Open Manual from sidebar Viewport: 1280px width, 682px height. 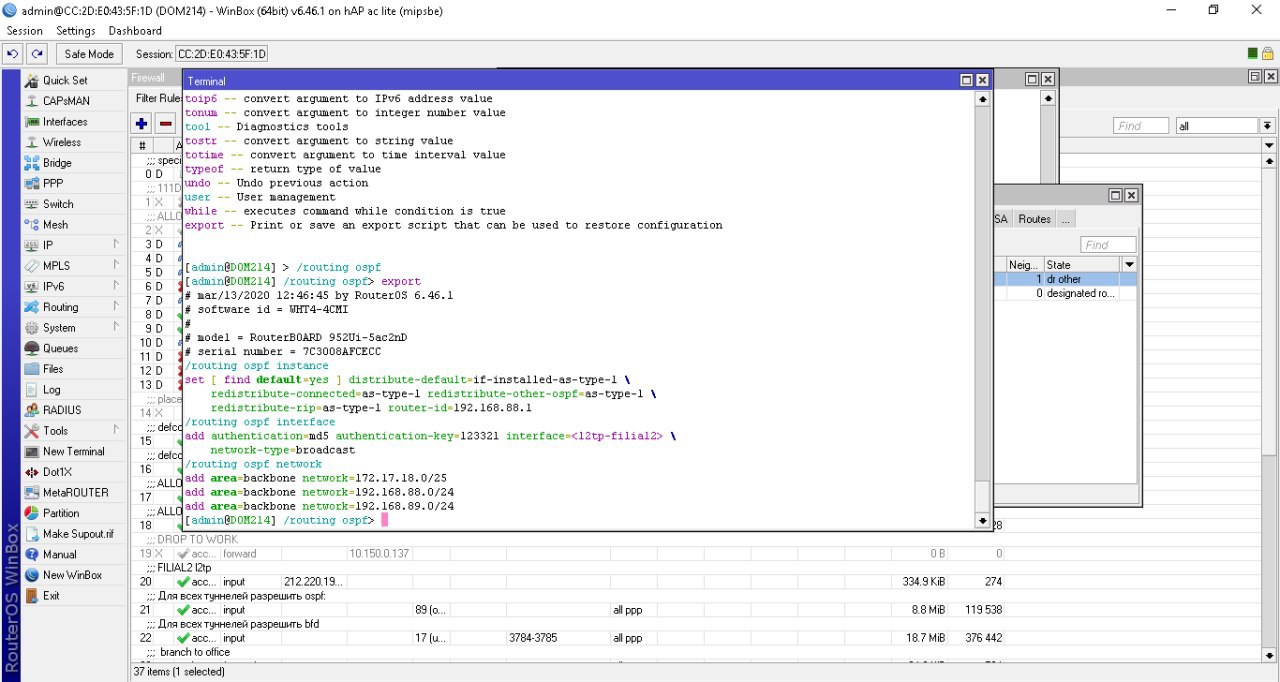(59, 554)
